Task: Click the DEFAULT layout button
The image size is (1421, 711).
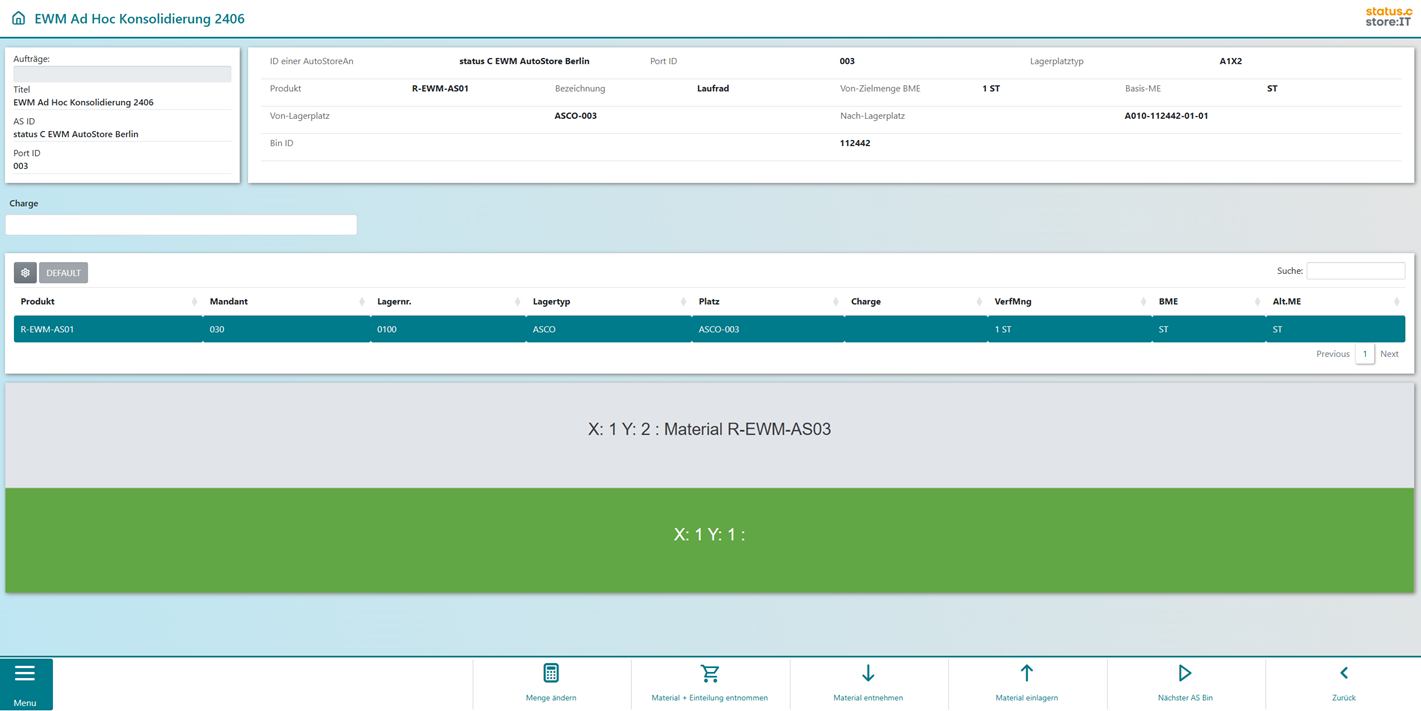Action: (x=64, y=273)
